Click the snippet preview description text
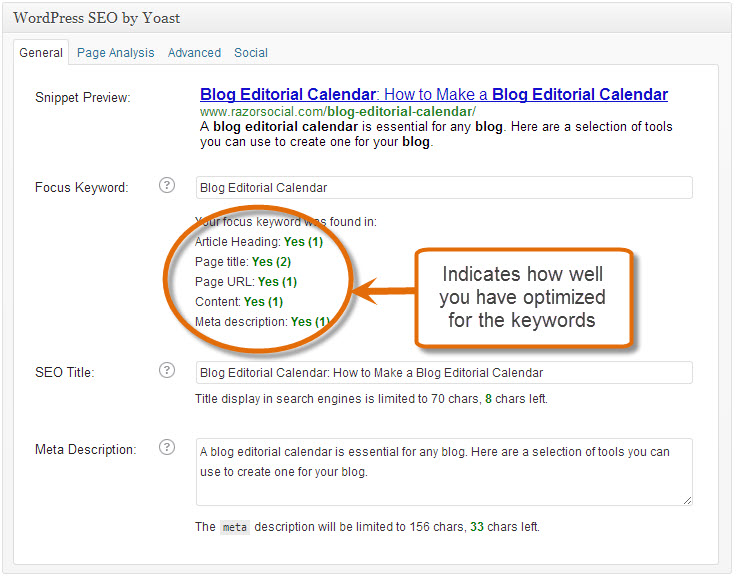The width and height of the screenshot is (736, 576). click(x=436, y=135)
